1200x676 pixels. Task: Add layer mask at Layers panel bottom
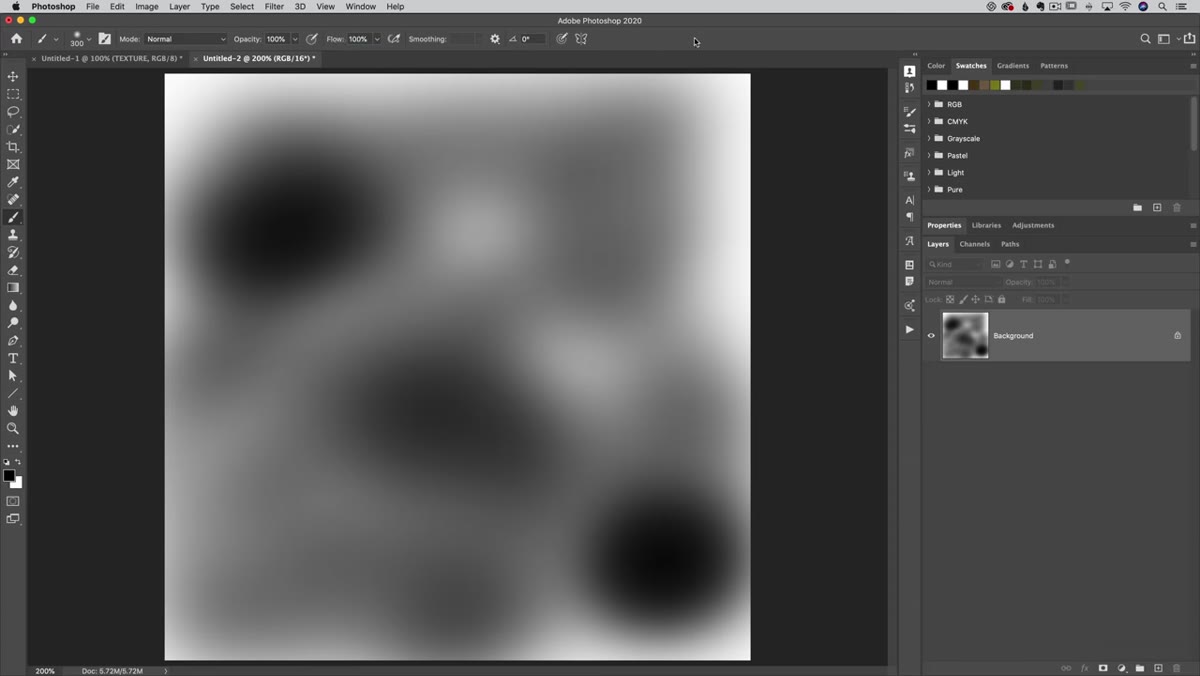click(1103, 668)
